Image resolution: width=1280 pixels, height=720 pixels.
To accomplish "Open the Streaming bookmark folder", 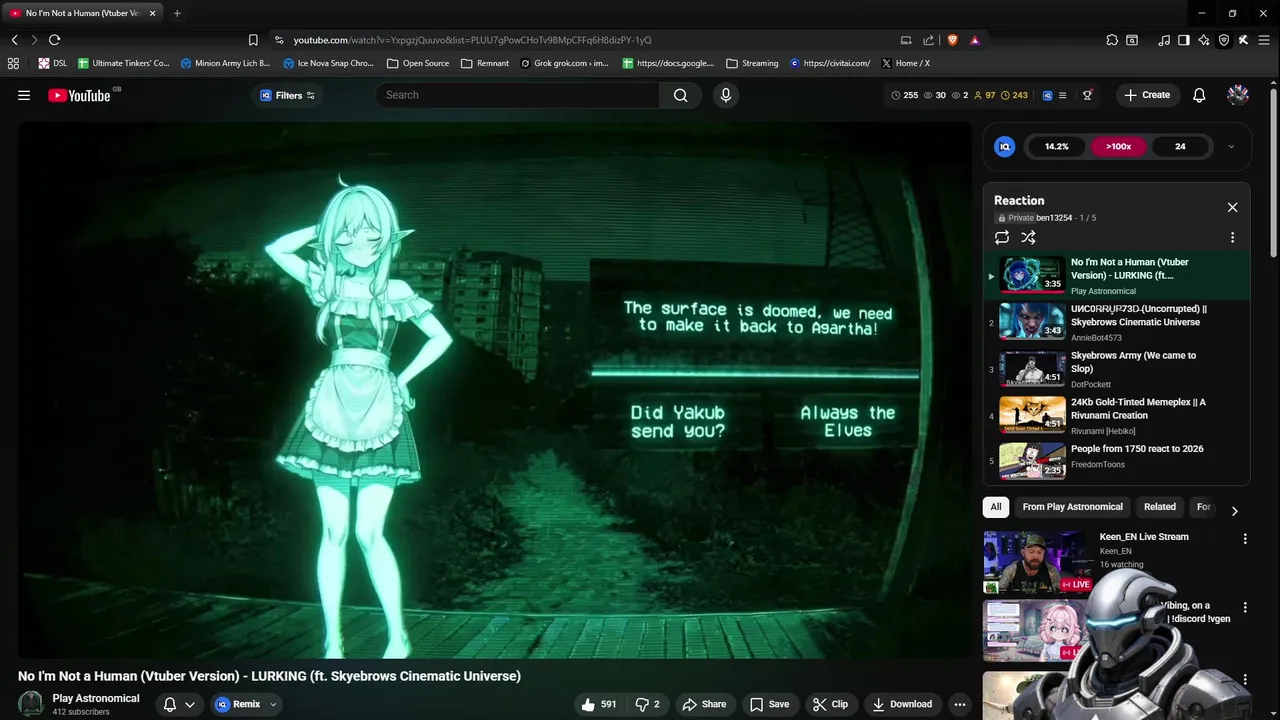I will [x=752, y=63].
